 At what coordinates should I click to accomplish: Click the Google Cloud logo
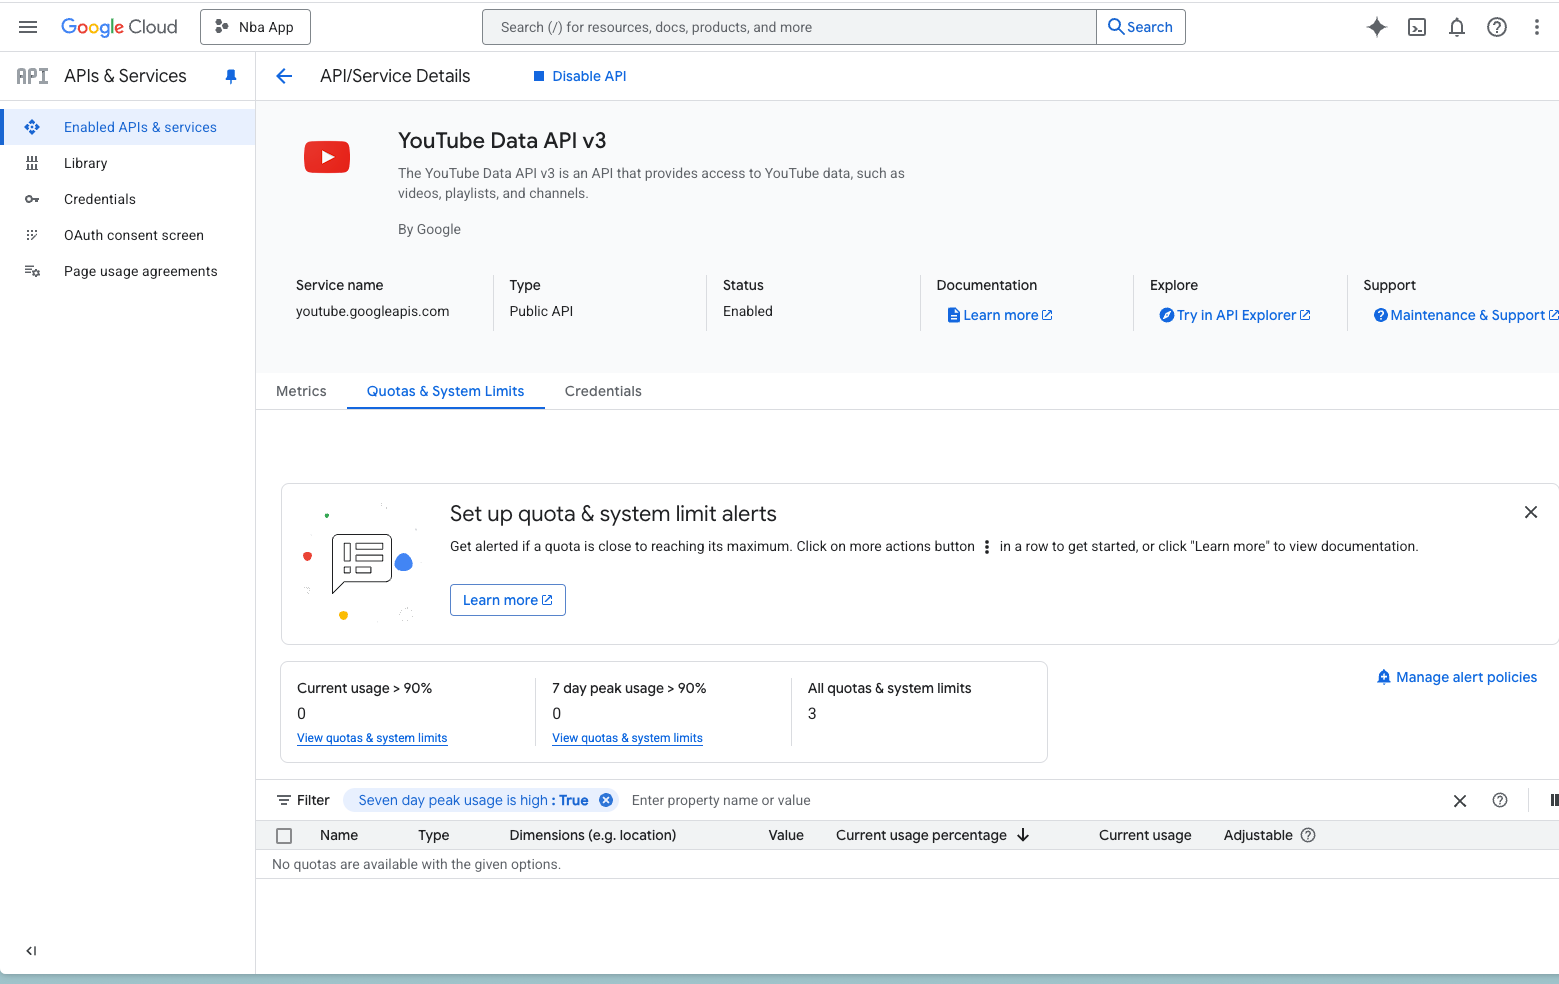tap(119, 27)
